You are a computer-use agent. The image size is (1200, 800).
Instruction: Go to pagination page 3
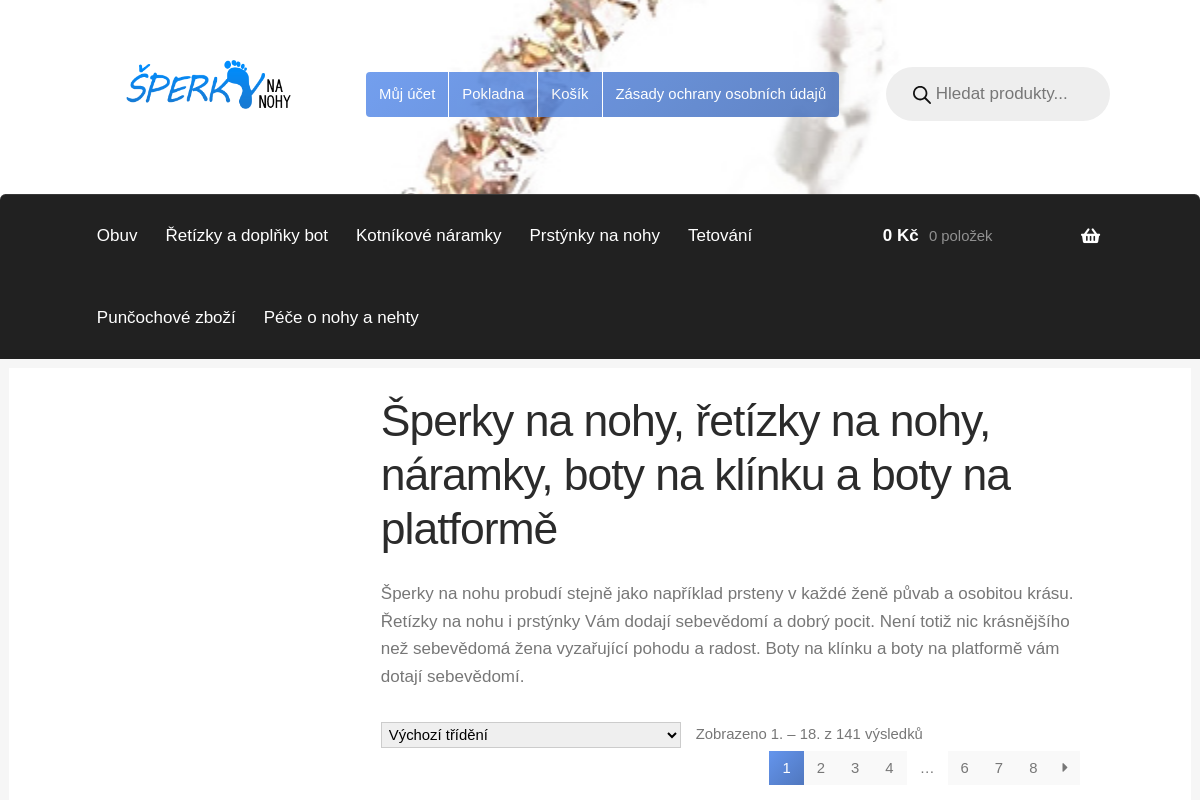[855, 768]
